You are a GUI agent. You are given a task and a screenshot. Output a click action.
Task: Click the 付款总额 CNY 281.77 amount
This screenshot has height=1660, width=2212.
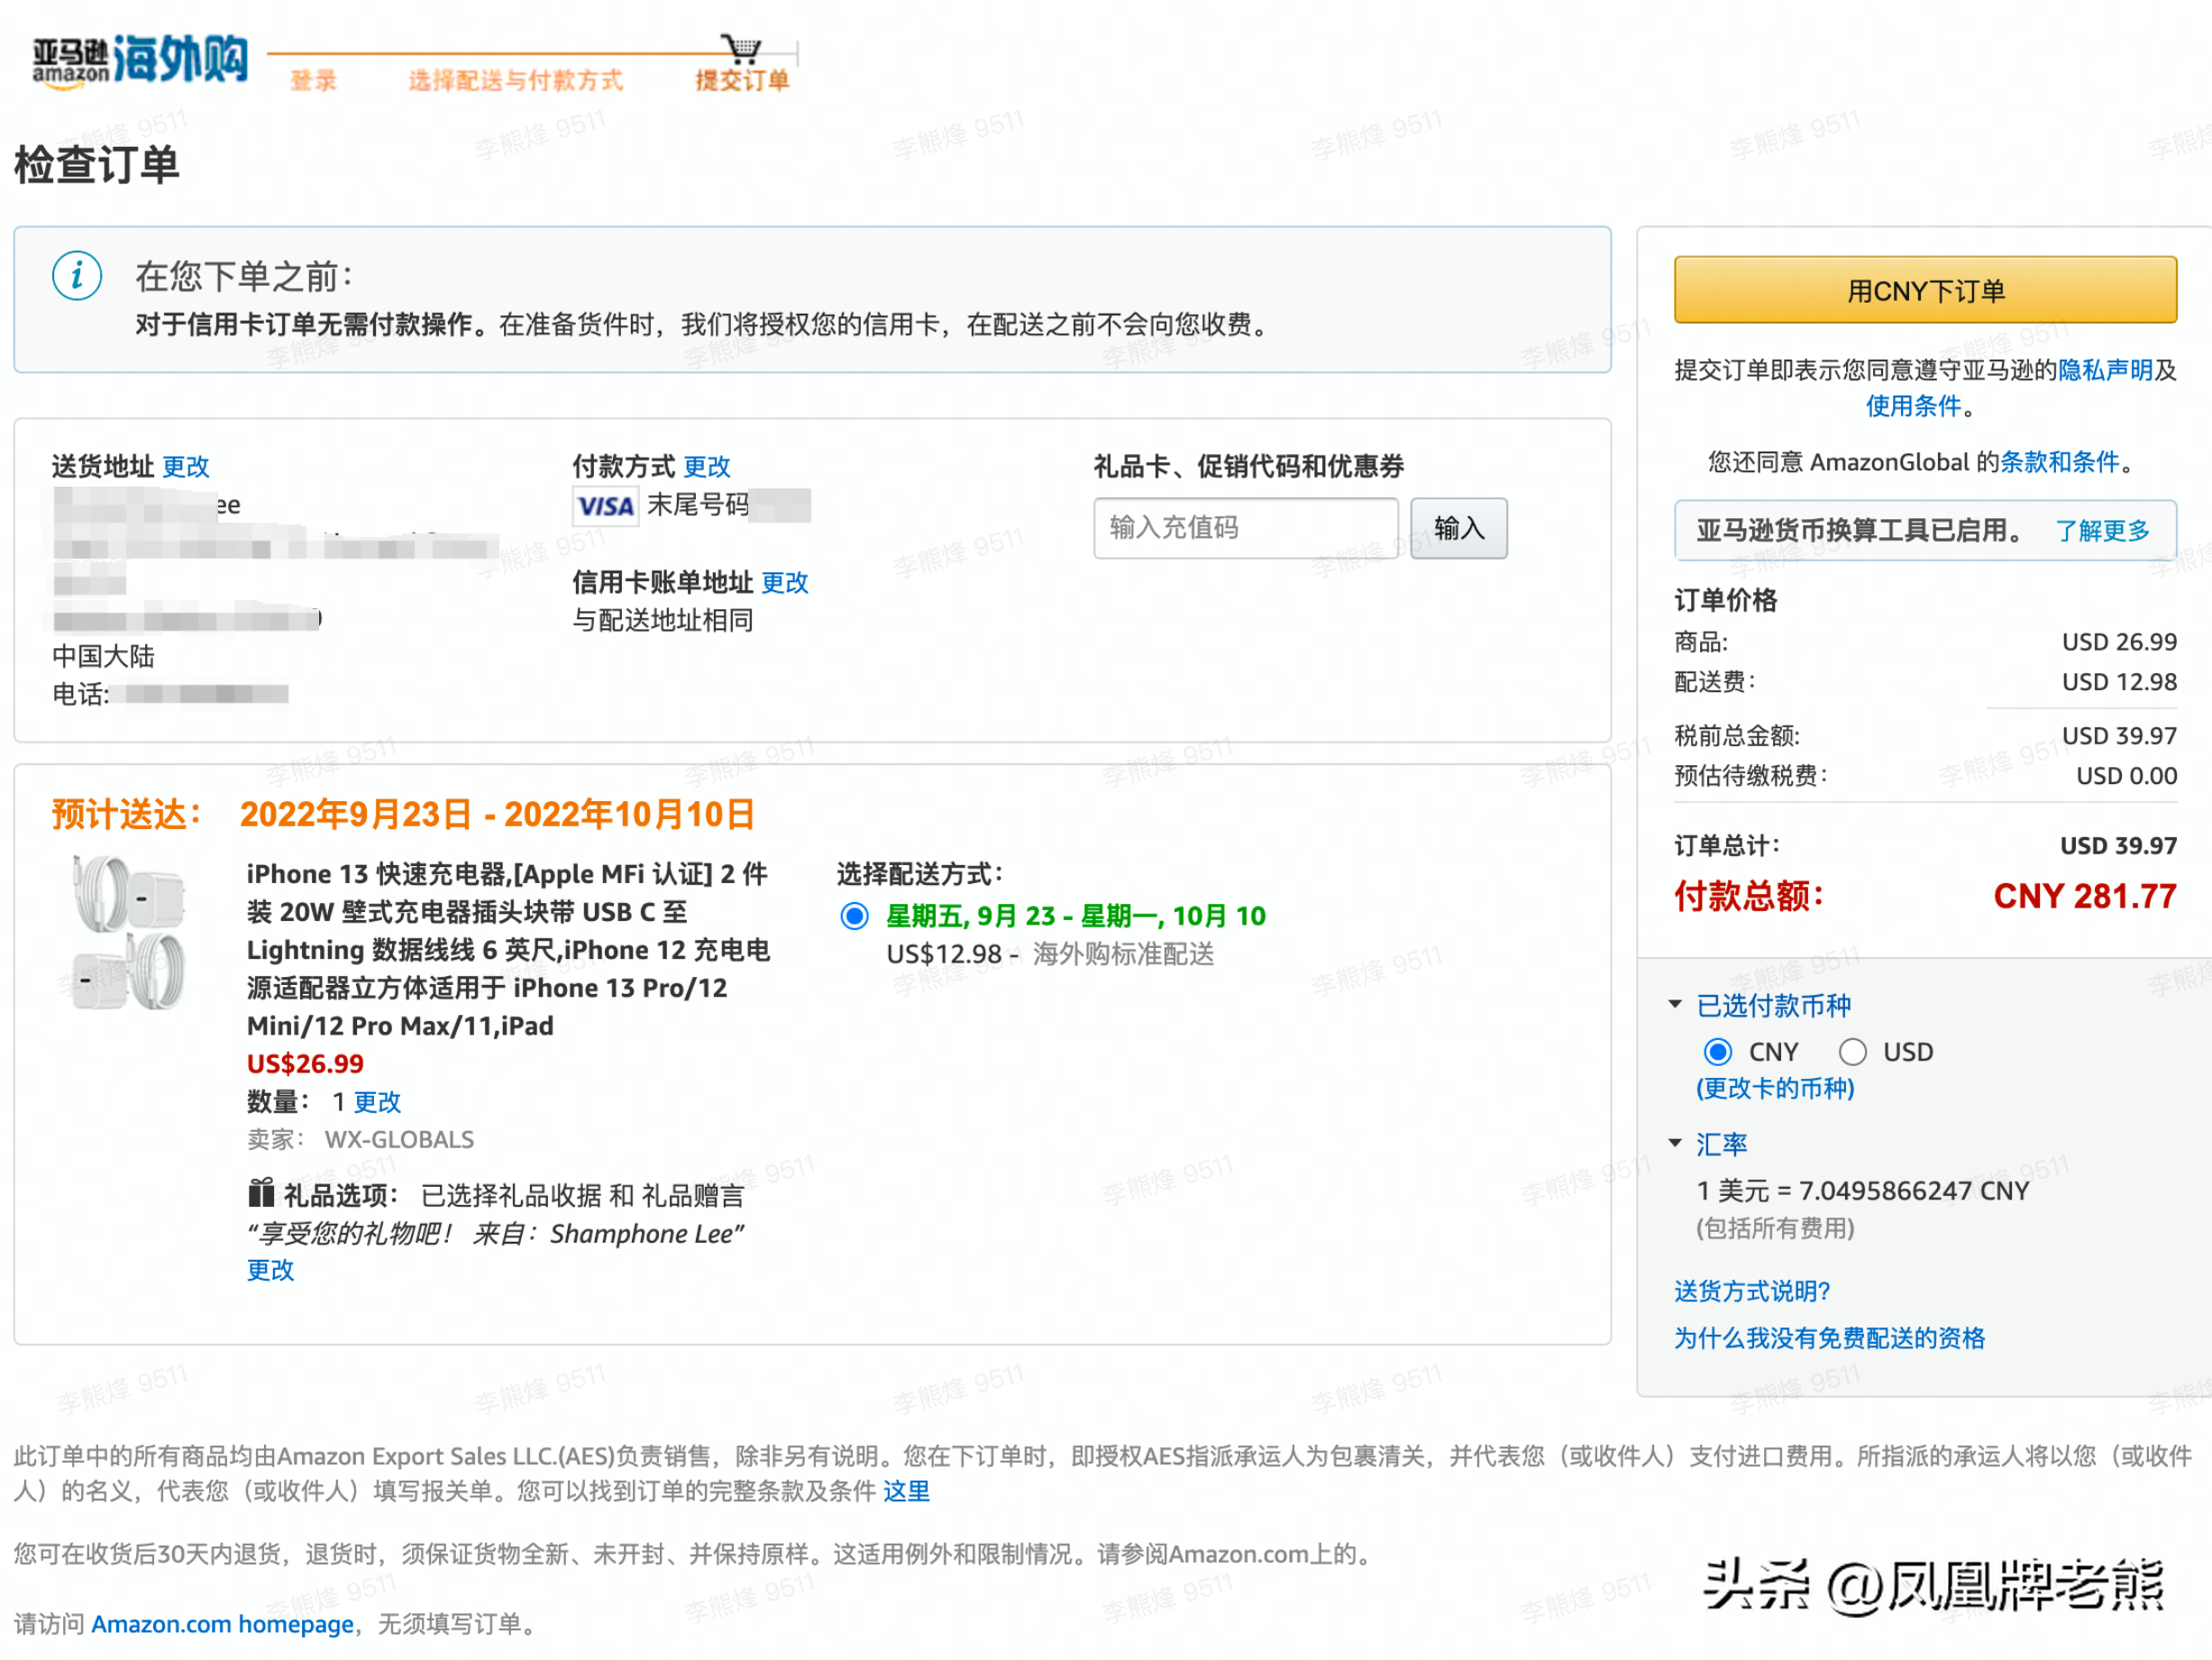click(2085, 896)
